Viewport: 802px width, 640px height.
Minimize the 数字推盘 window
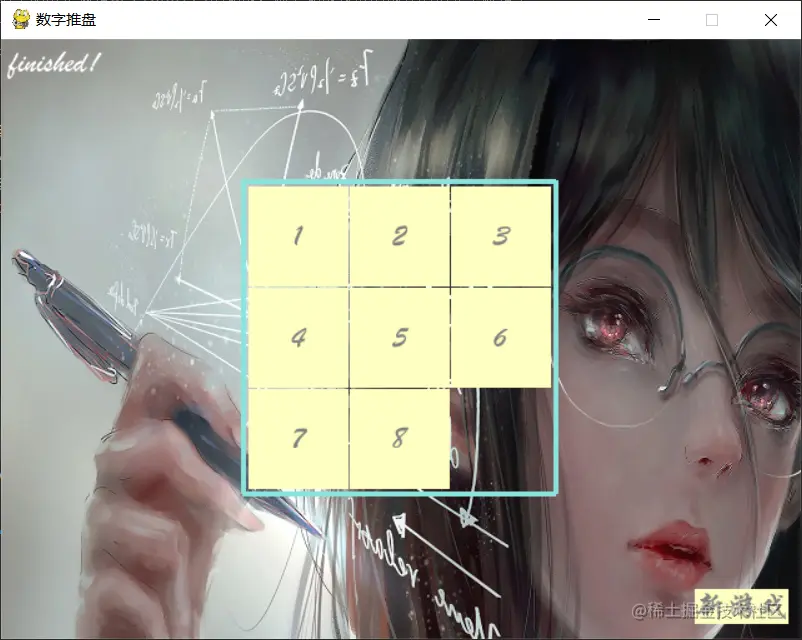(654, 20)
